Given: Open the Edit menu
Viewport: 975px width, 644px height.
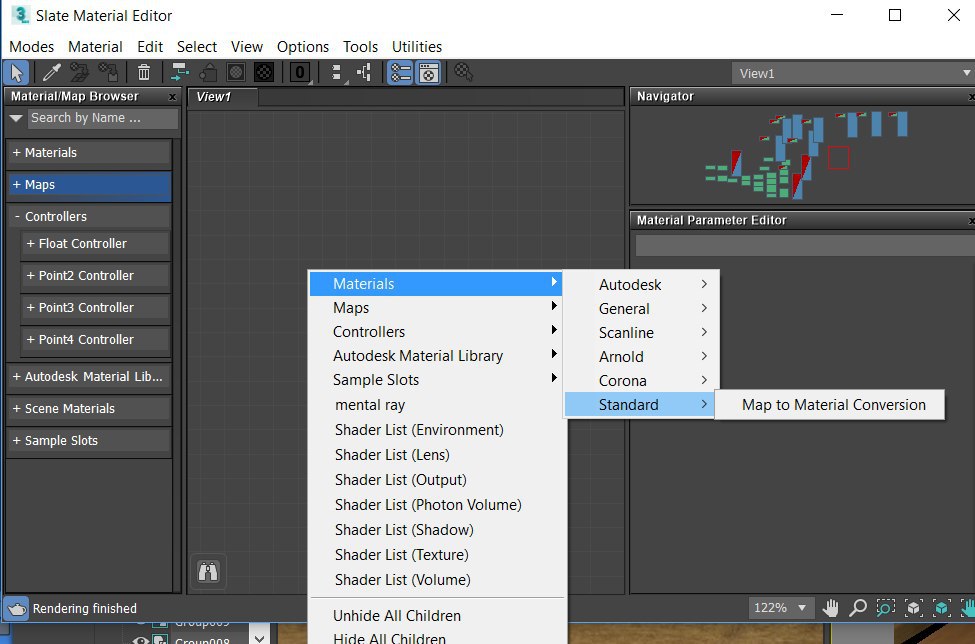Looking at the screenshot, I should 150,47.
